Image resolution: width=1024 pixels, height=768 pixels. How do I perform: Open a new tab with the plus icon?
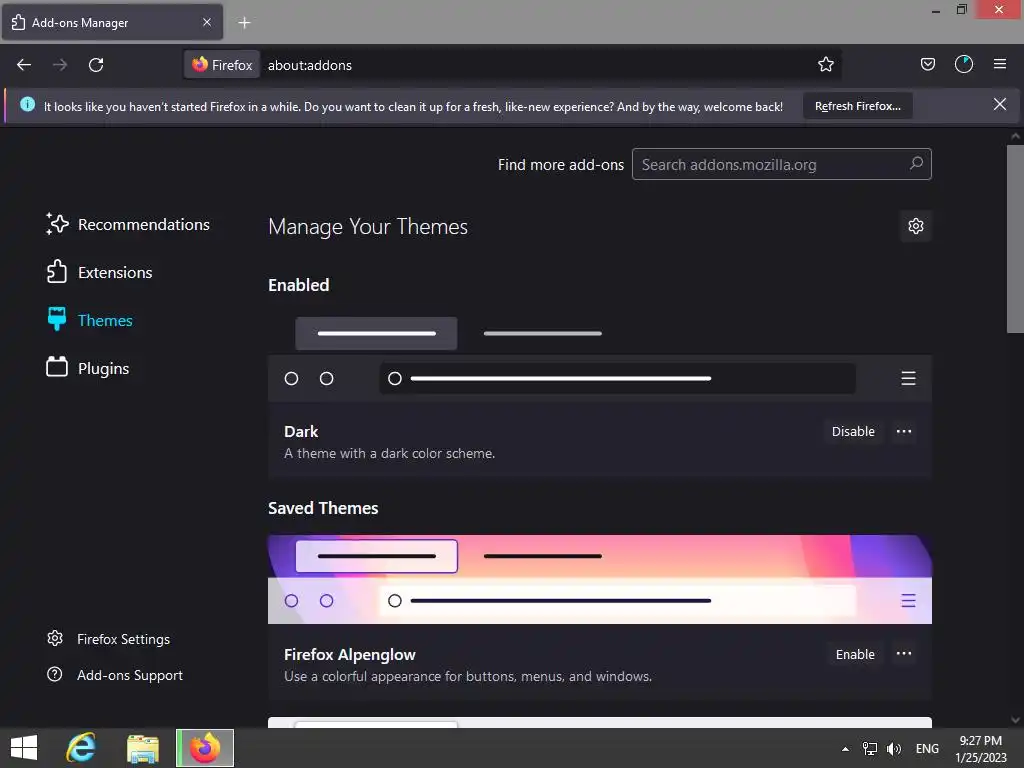click(x=244, y=23)
